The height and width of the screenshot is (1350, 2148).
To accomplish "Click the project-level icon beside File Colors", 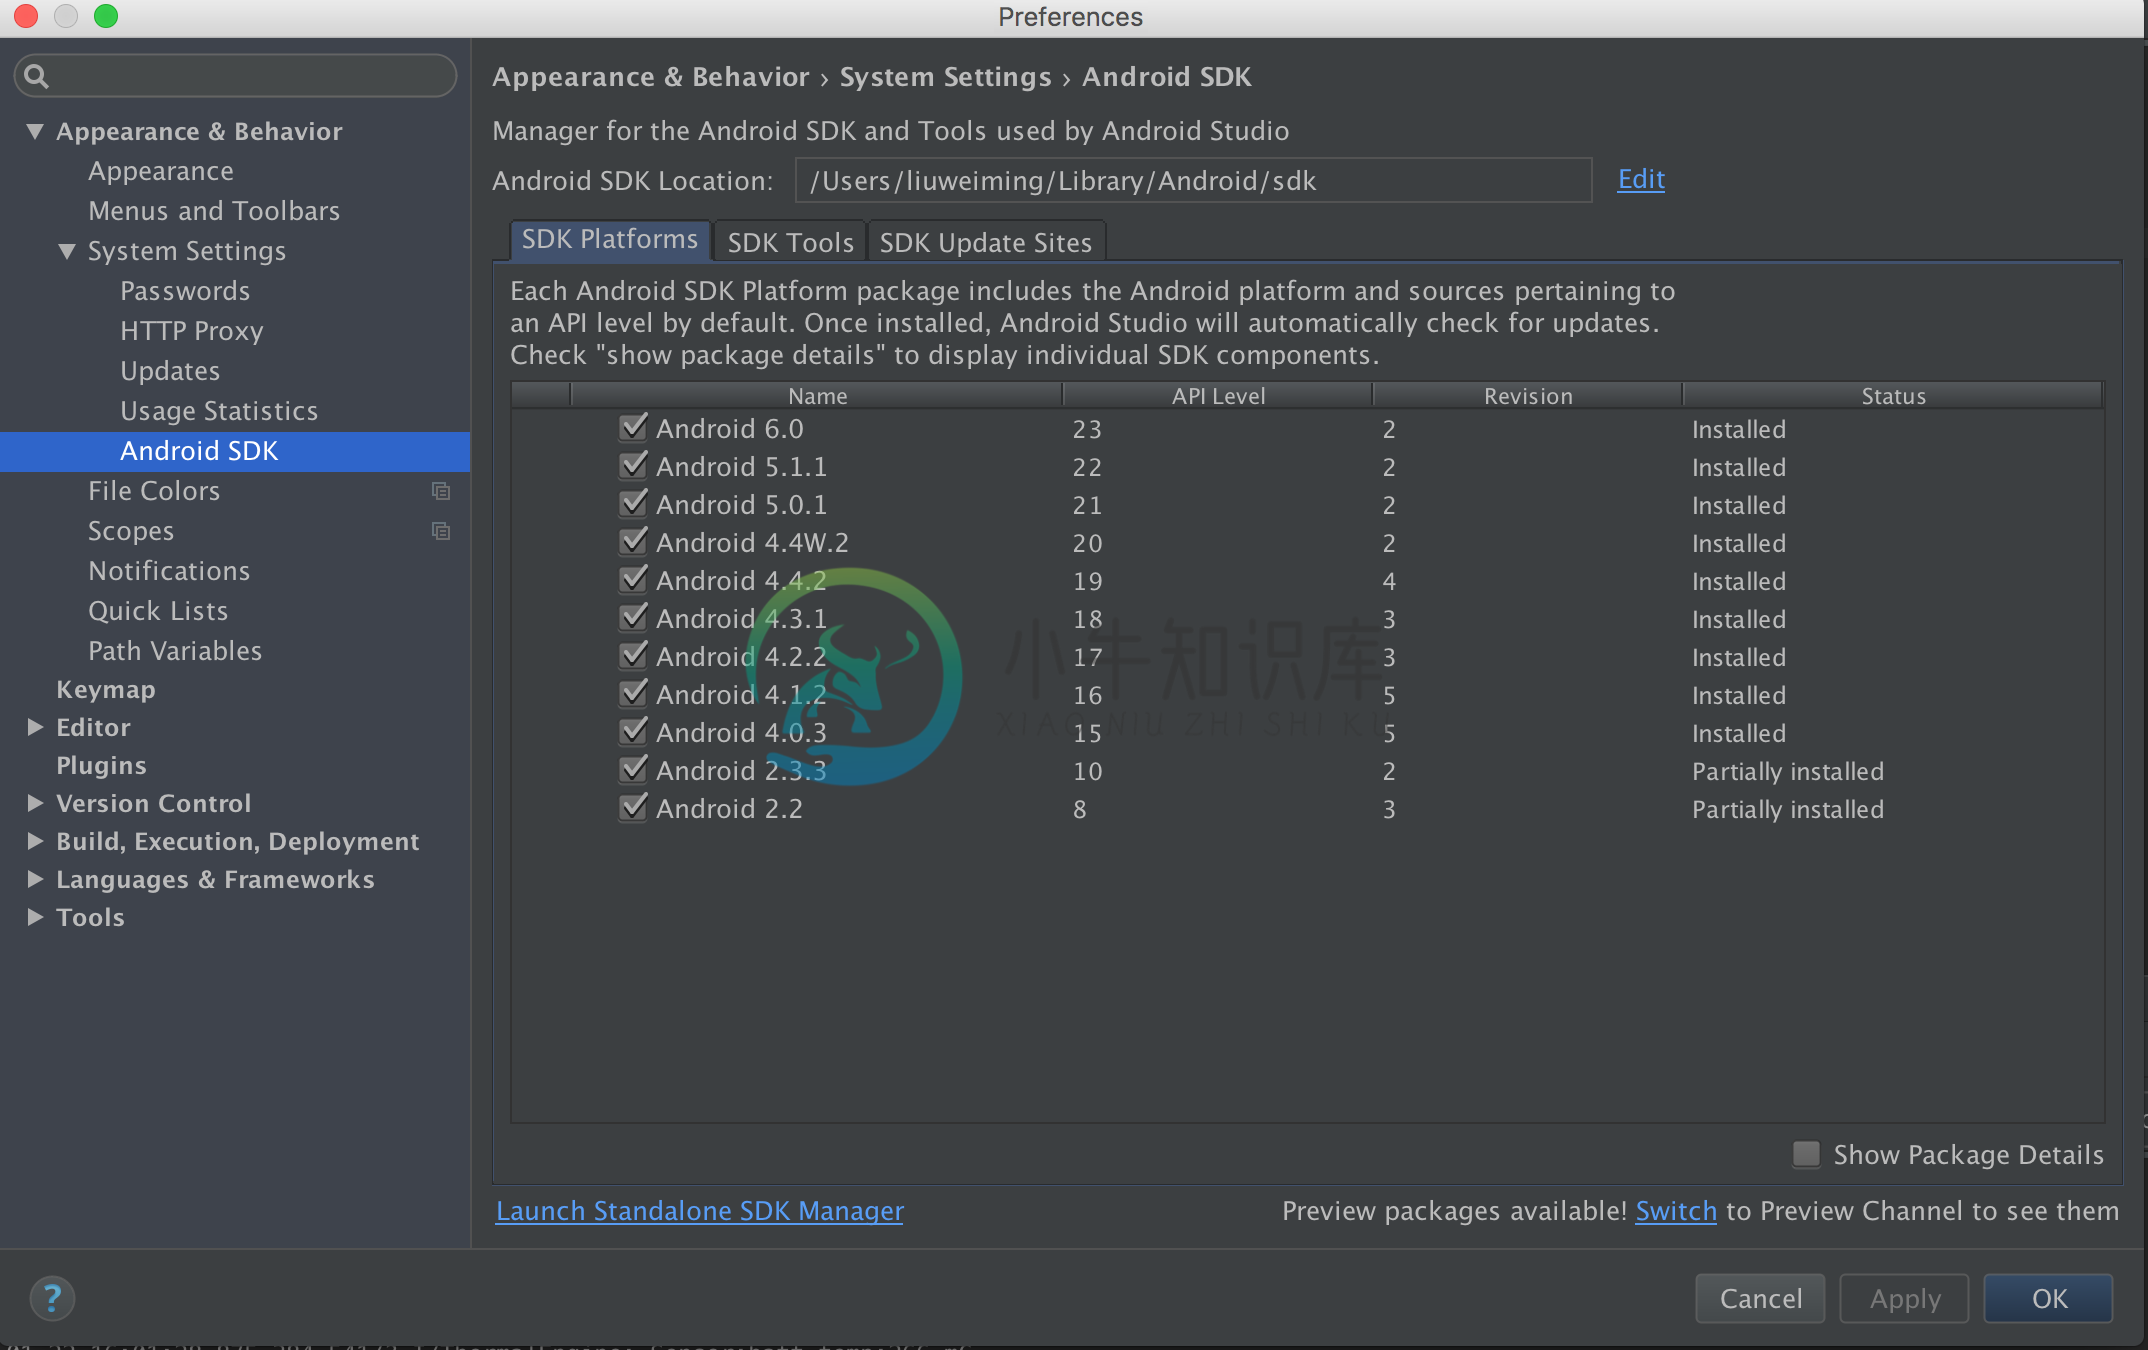I will click(x=440, y=491).
